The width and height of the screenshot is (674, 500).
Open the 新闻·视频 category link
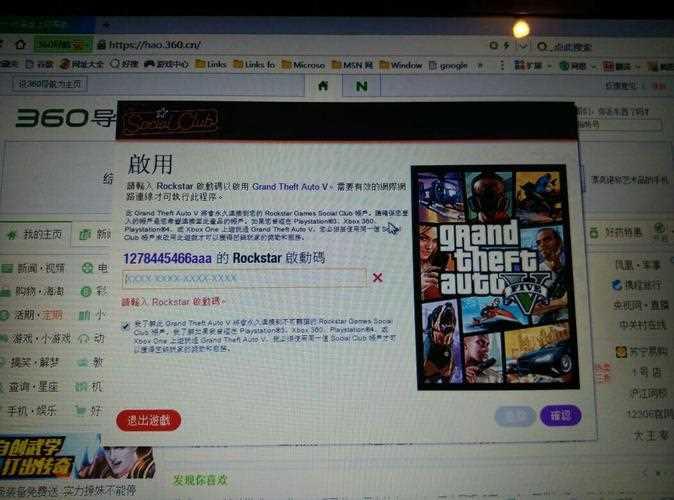coord(41,269)
